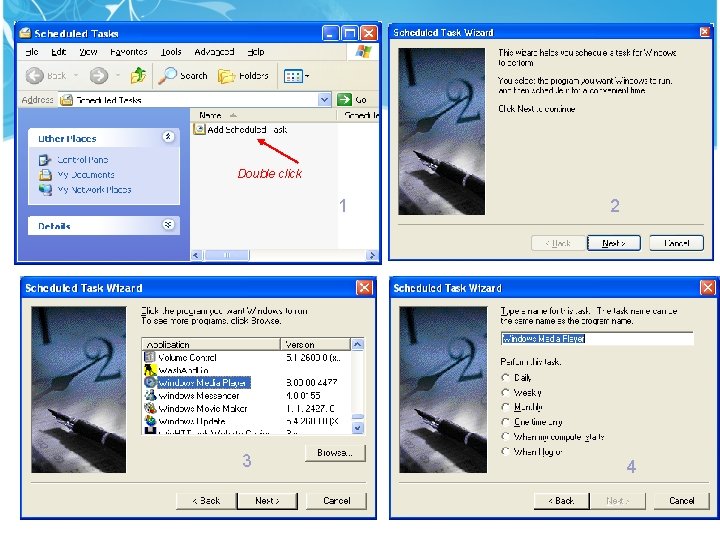Collapse the Other Places panel
The height and width of the screenshot is (540, 720).
coord(168,137)
